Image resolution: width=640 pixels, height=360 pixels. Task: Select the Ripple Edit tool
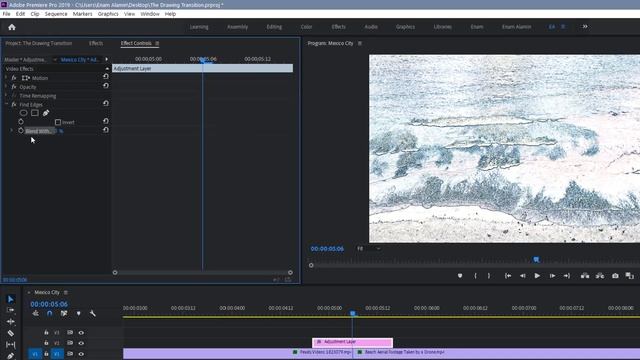pyautogui.click(x=11, y=322)
